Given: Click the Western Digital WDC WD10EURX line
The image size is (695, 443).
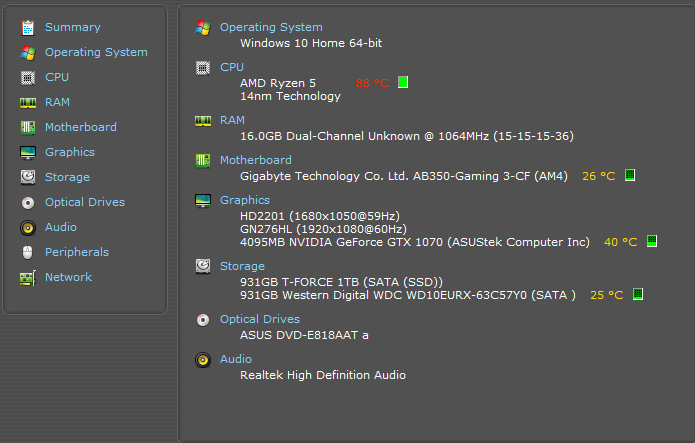Looking at the screenshot, I should (408, 295).
